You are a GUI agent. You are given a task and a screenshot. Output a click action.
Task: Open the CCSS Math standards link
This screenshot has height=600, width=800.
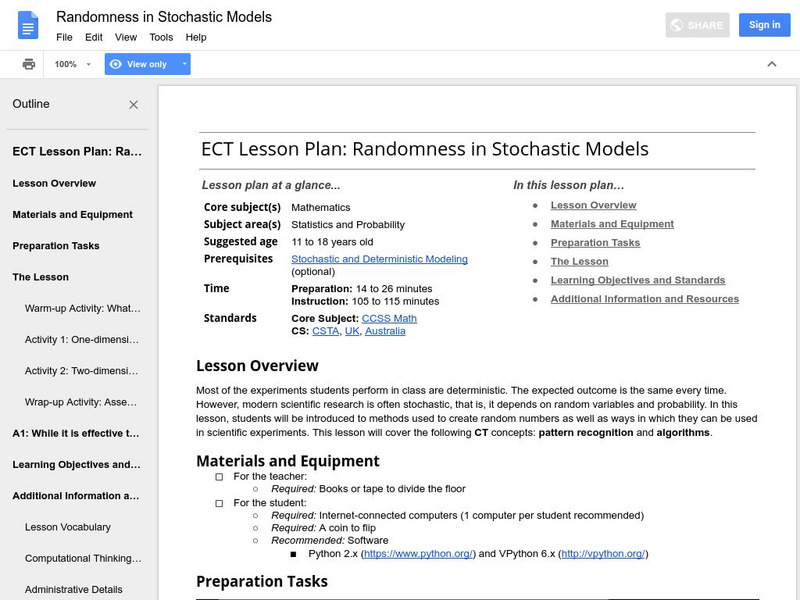pyautogui.click(x=389, y=318)
